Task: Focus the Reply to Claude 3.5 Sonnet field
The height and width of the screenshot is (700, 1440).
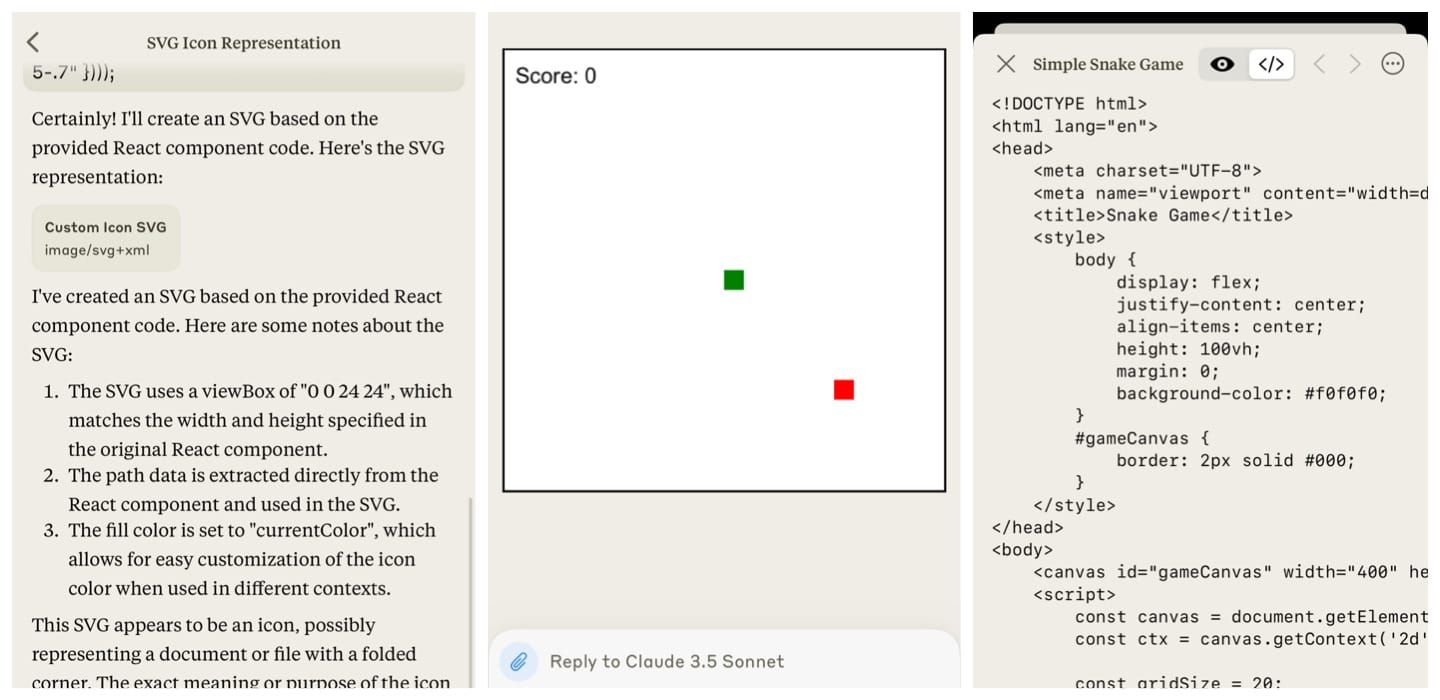Action: pyautogui.click(x=666, y=661)
